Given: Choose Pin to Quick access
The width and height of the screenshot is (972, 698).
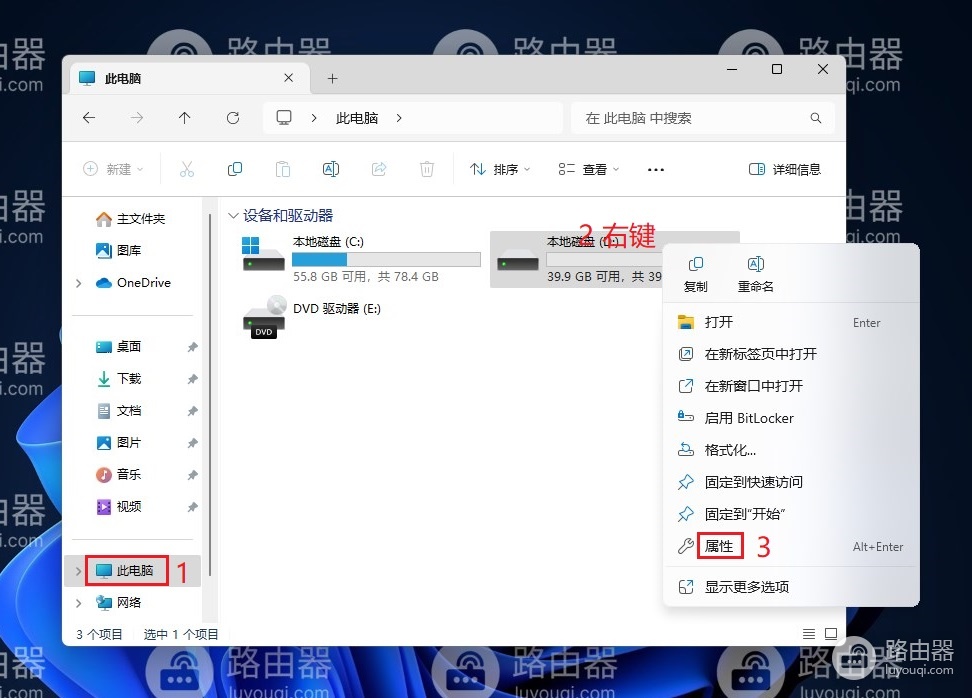Looking at the screenshot, I should (791, 482).
